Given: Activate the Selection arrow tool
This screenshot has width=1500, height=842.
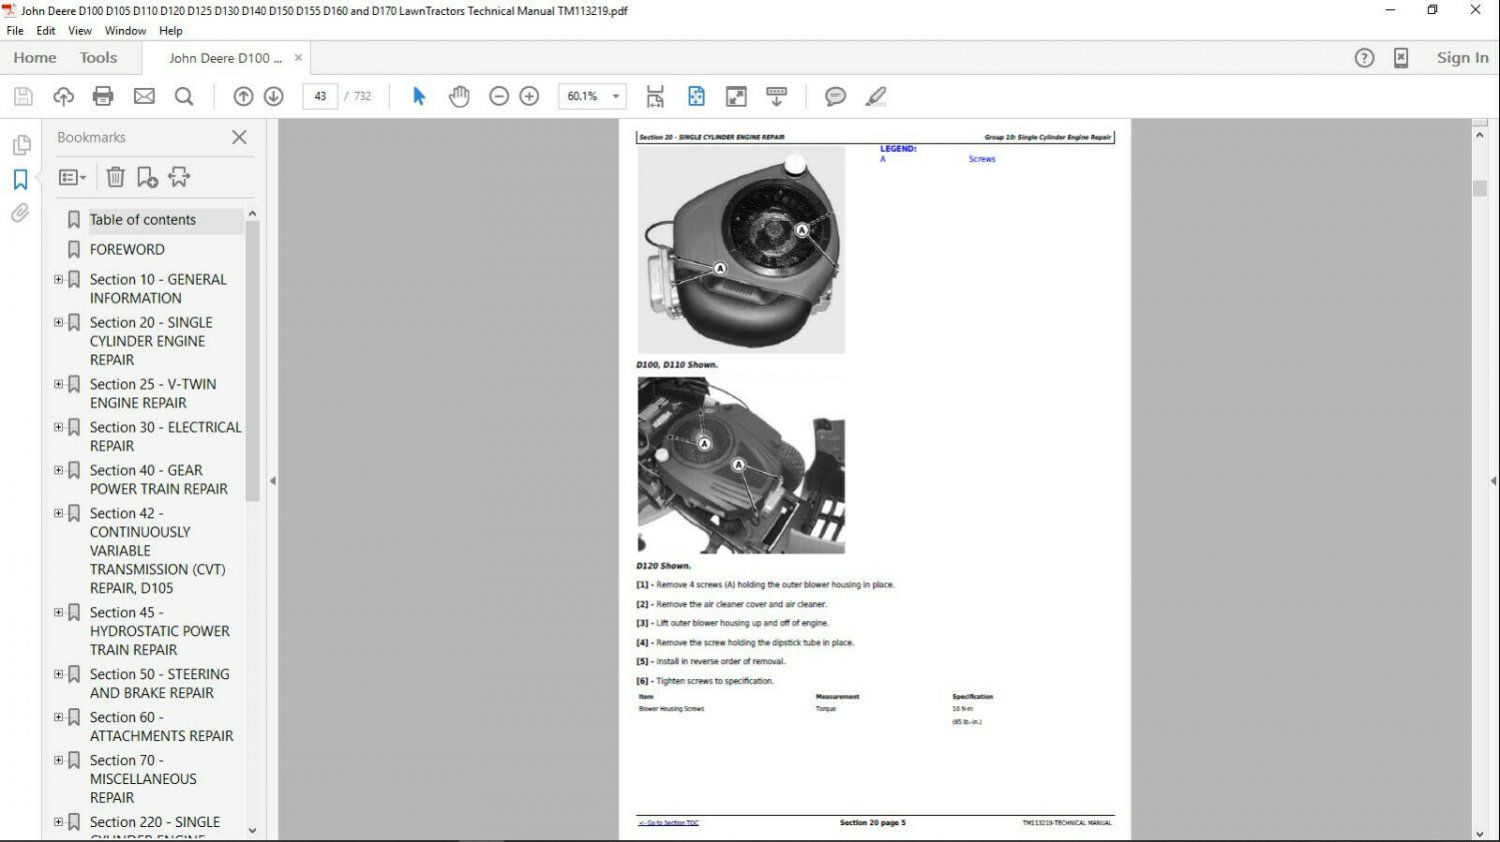Looking at the screenshot, I should click(x=419, y=96).
